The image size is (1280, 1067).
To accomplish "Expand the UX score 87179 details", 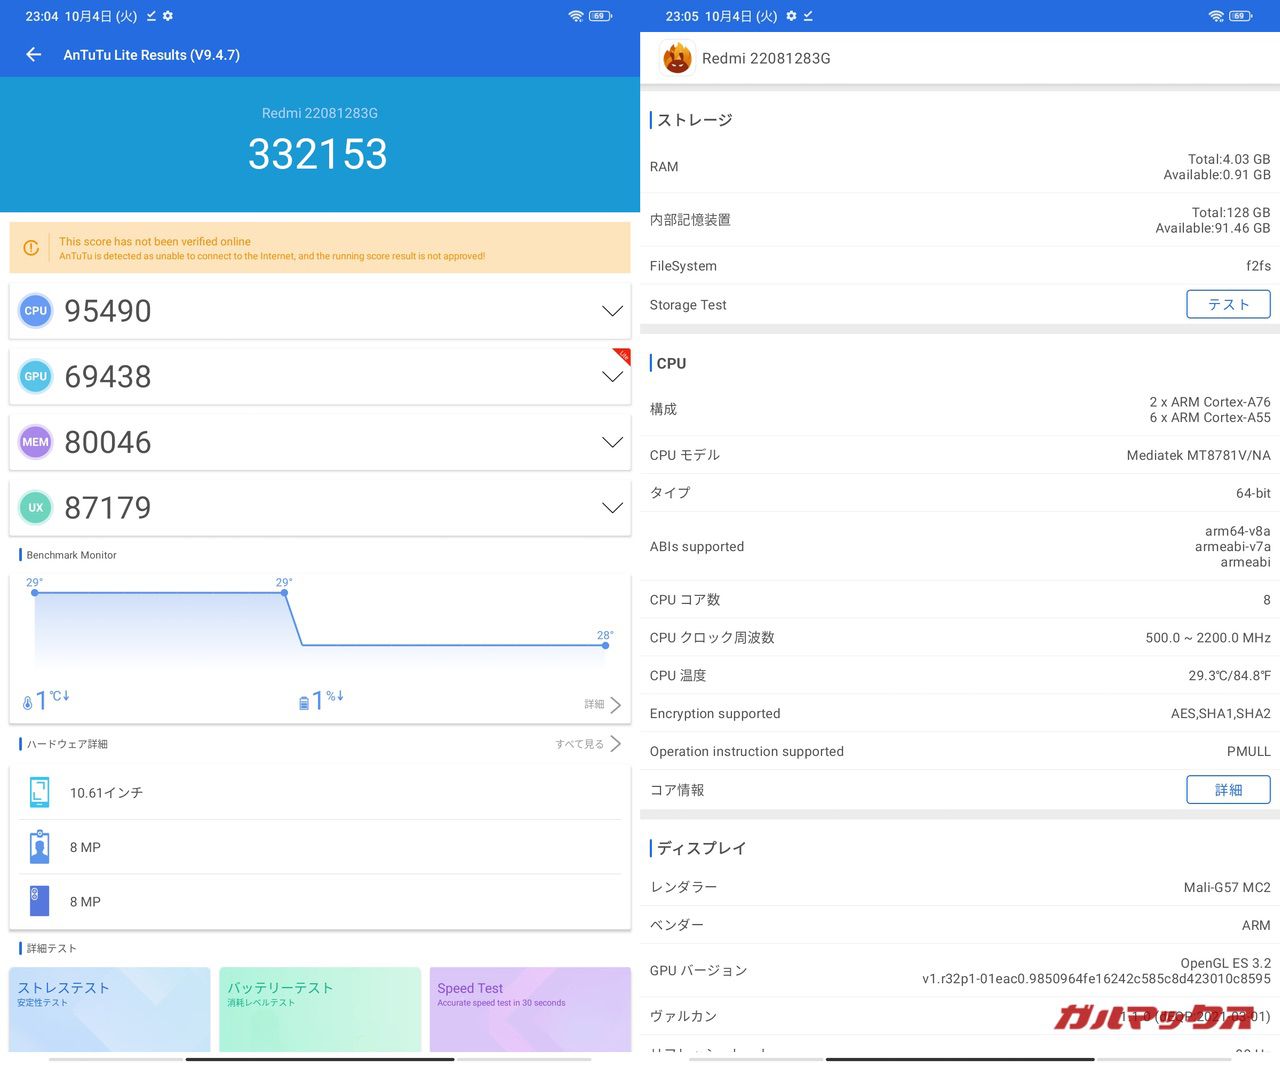I will (612, 508).
